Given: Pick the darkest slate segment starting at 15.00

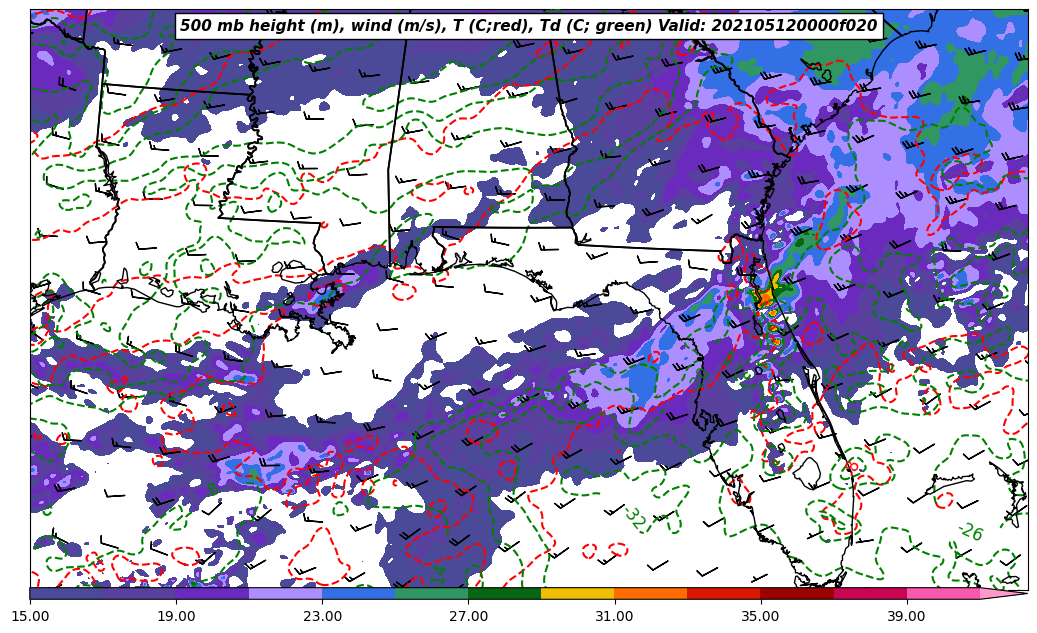Looking at the screenshot, I should pyautogui.click(x=66, y=593).
